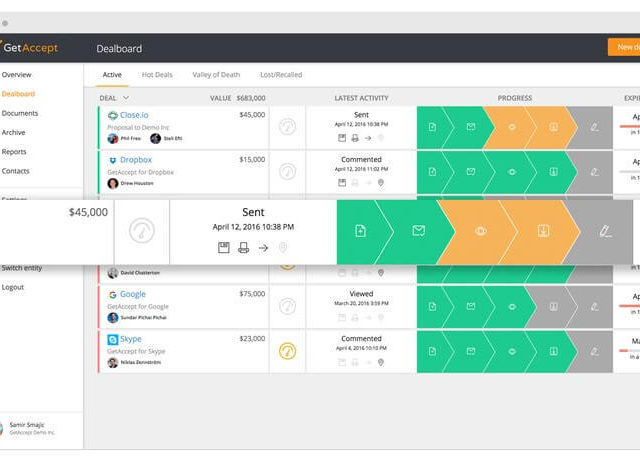Open the Close.io deal link
The width and height of the screenshot is (640, 457).
(x=134, y=115)
